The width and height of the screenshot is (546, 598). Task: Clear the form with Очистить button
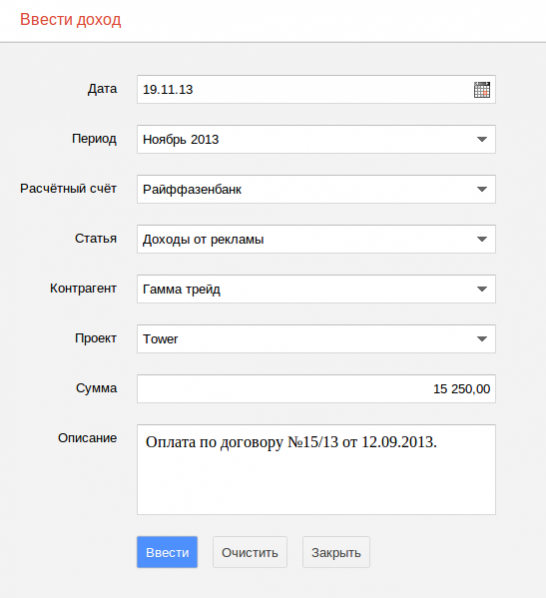[250, 552]
